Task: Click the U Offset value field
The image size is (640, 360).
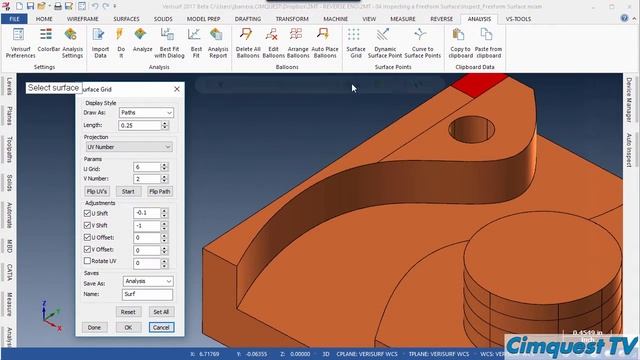Action: (147, 238)
